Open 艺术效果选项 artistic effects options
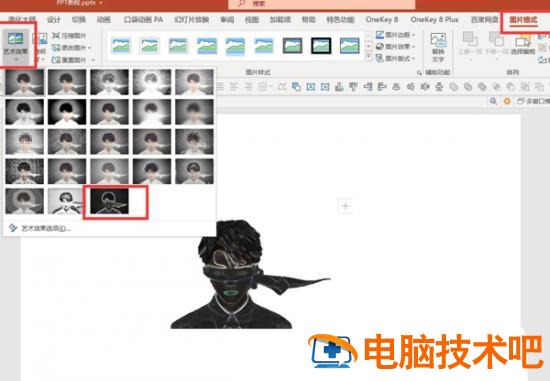The width and height of the screenshot is (550, 381). coord(39,228)
